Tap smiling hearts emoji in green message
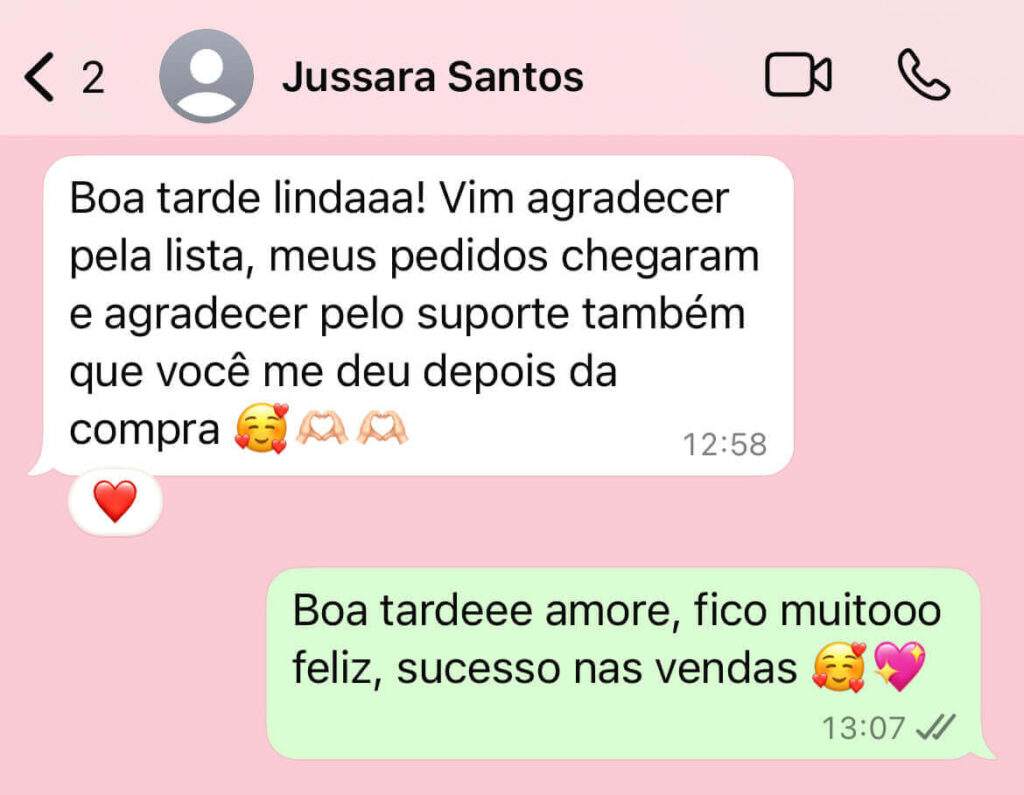The width and height of the screenshot is (1024, 795). click(x=839, y=666)
